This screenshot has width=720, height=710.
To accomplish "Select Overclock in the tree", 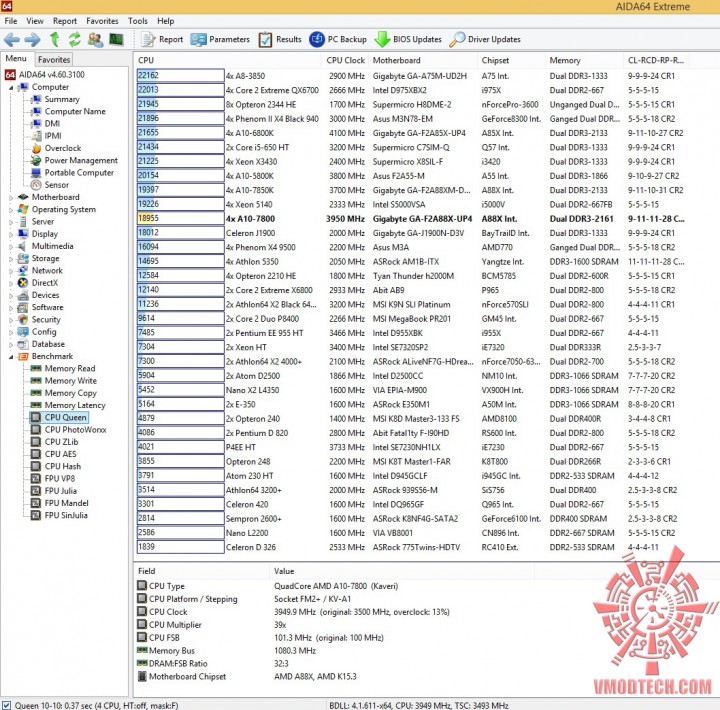I will pyautogui.click(x=62, y=148).
